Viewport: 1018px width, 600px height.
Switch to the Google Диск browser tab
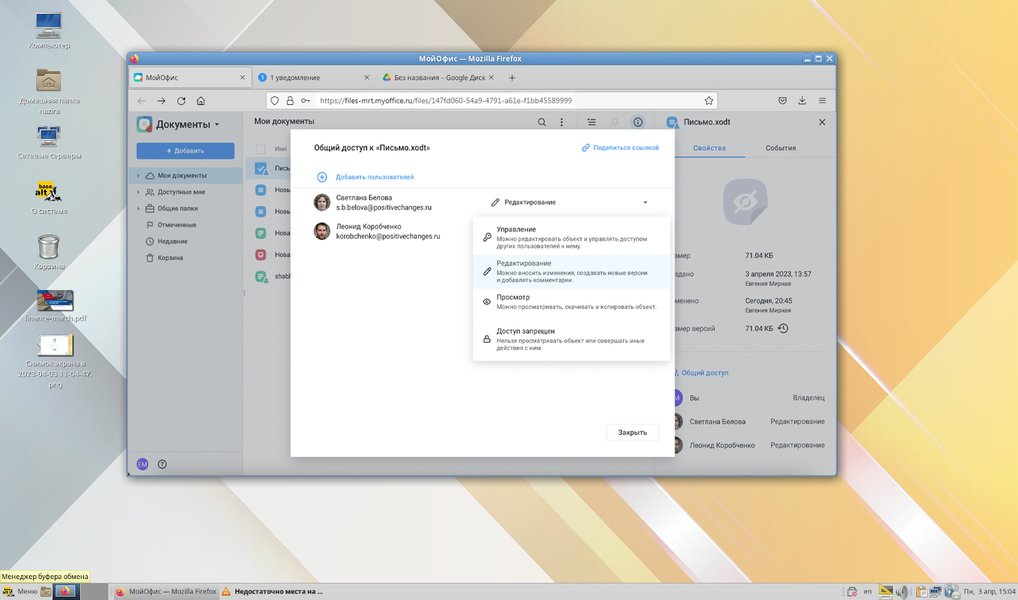(x=439, y=77)
